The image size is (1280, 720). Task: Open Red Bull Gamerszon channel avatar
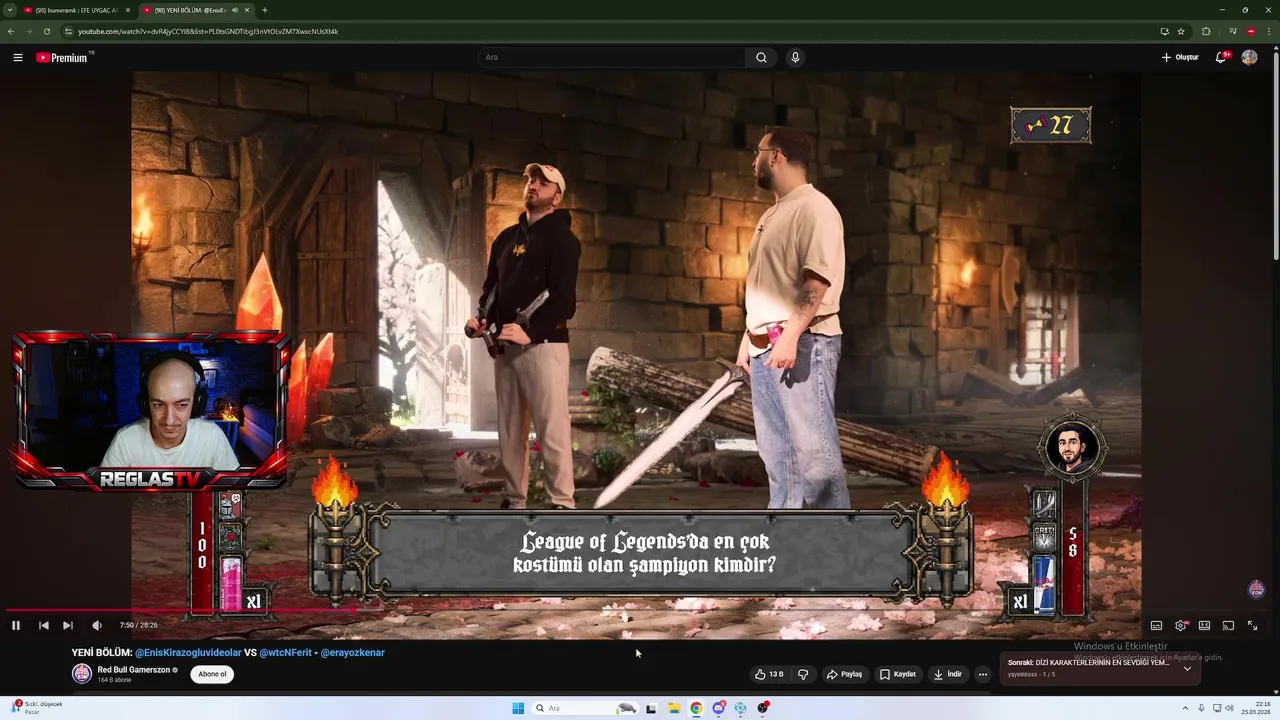[x=82, y=673]
